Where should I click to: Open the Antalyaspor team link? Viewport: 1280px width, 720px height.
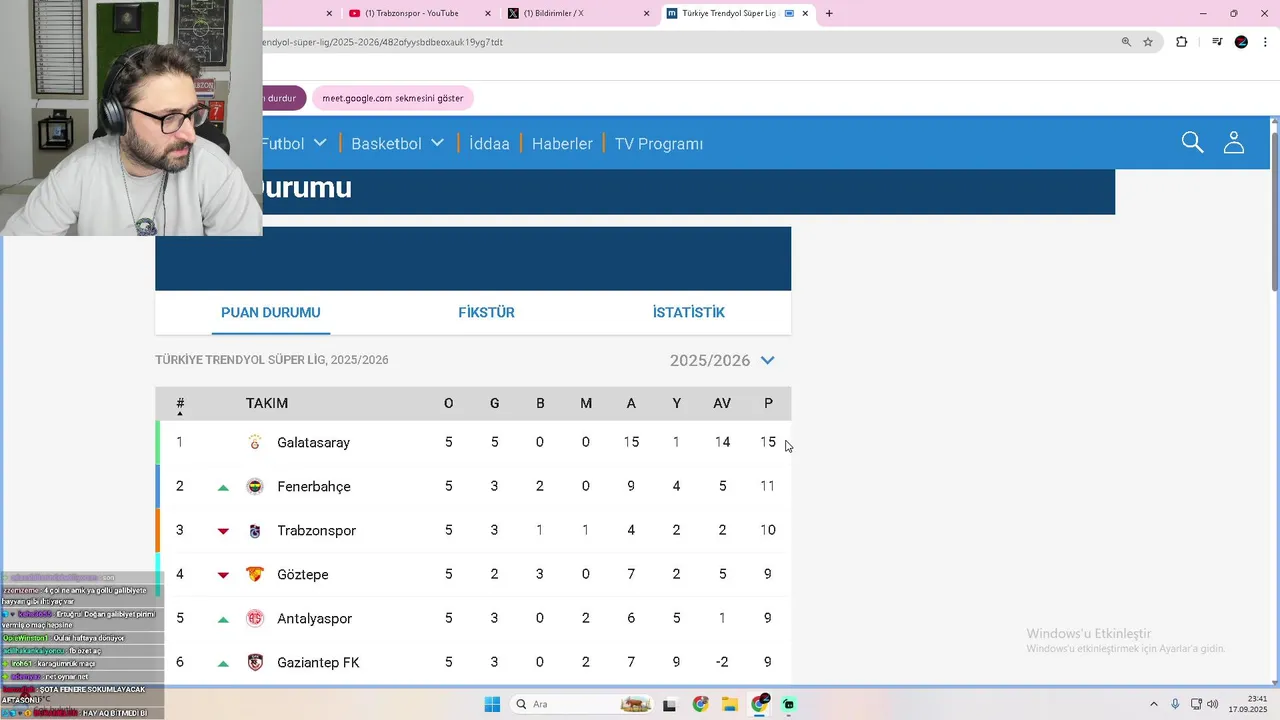pyautogui.click(x=314, y=618)
